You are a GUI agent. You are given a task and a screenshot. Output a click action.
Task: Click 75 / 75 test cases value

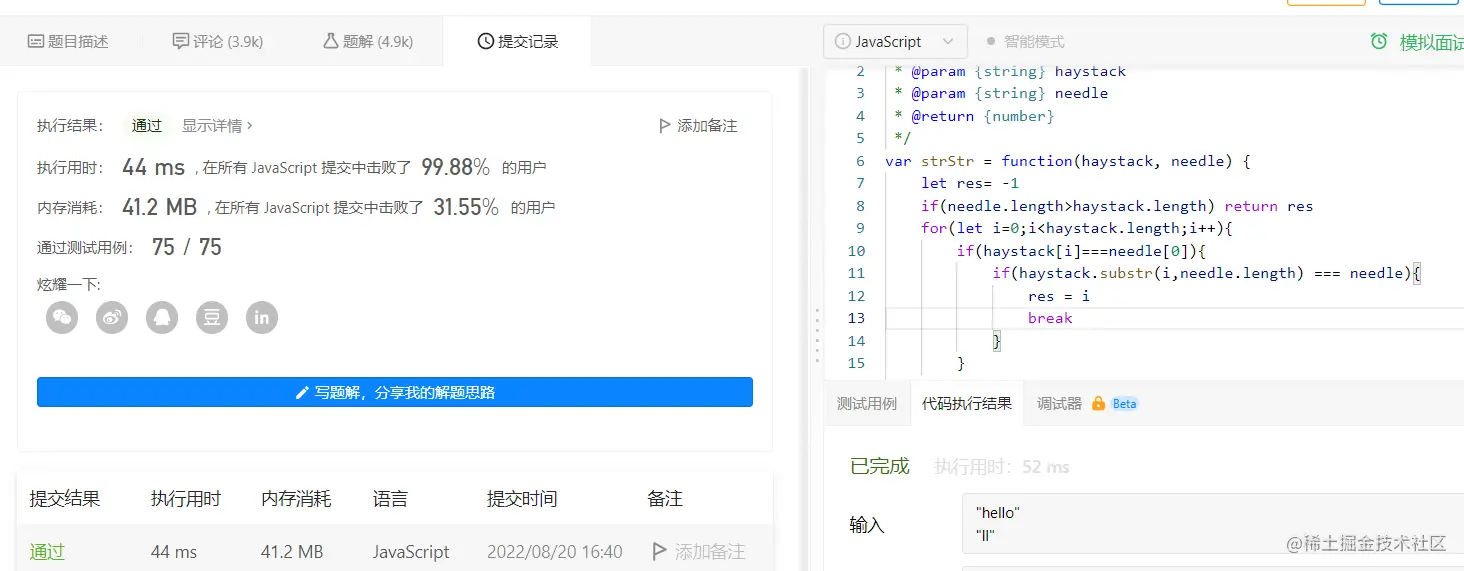tap(187, 247)
